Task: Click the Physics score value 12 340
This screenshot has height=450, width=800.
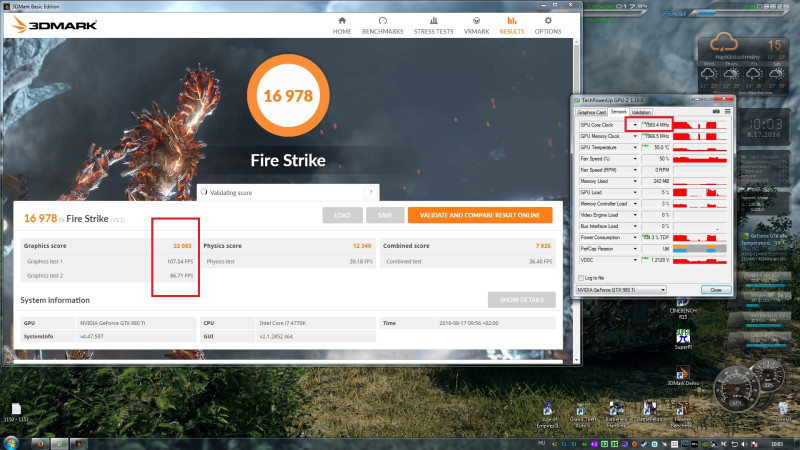Action: click(362, 246)
